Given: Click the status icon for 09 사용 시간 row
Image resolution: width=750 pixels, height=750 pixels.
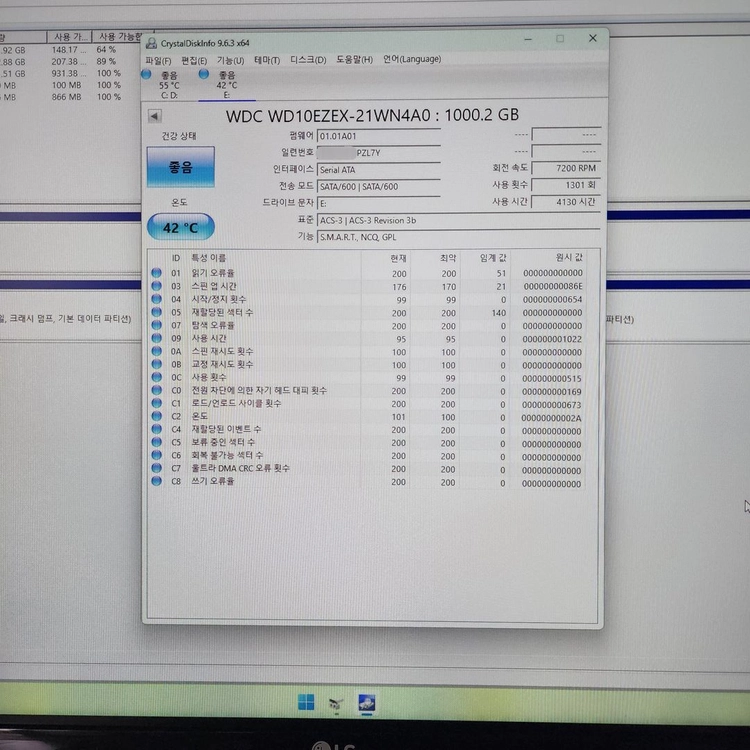Looking at the screenshot, I should click(156, 338).
